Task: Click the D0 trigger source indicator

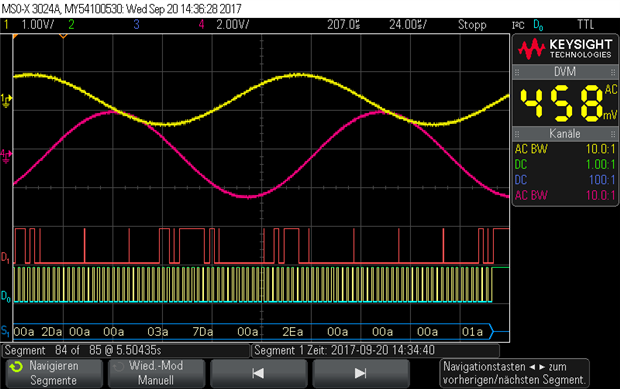Action: point(538,25)
